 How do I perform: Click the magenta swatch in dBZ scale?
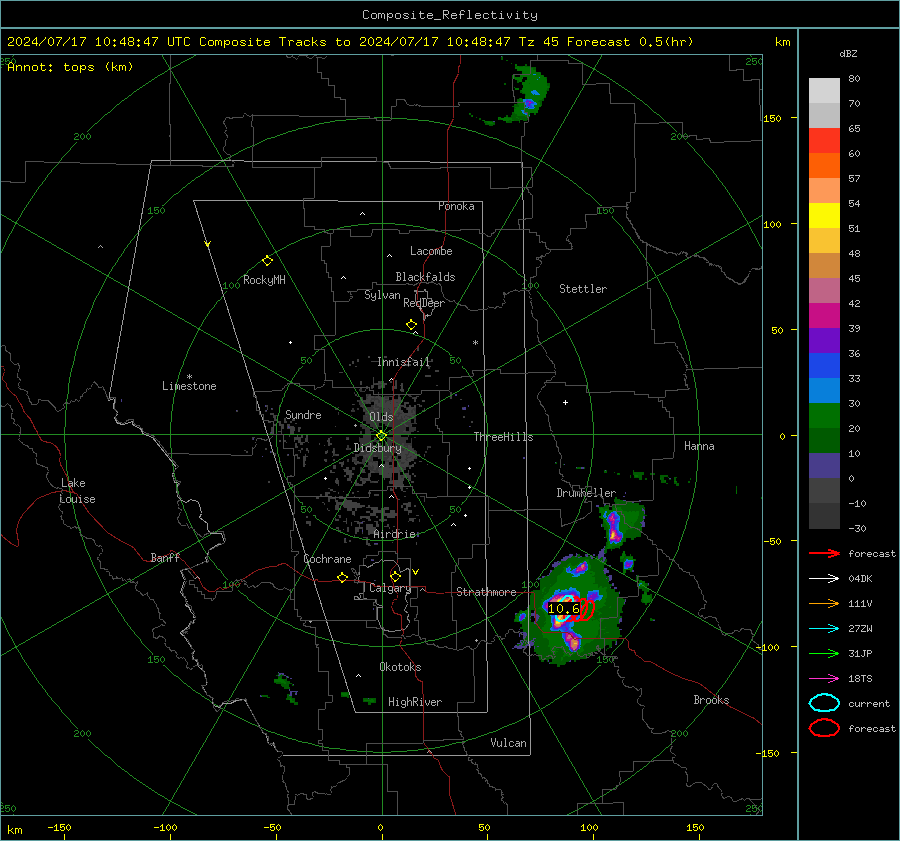[824, 316]
